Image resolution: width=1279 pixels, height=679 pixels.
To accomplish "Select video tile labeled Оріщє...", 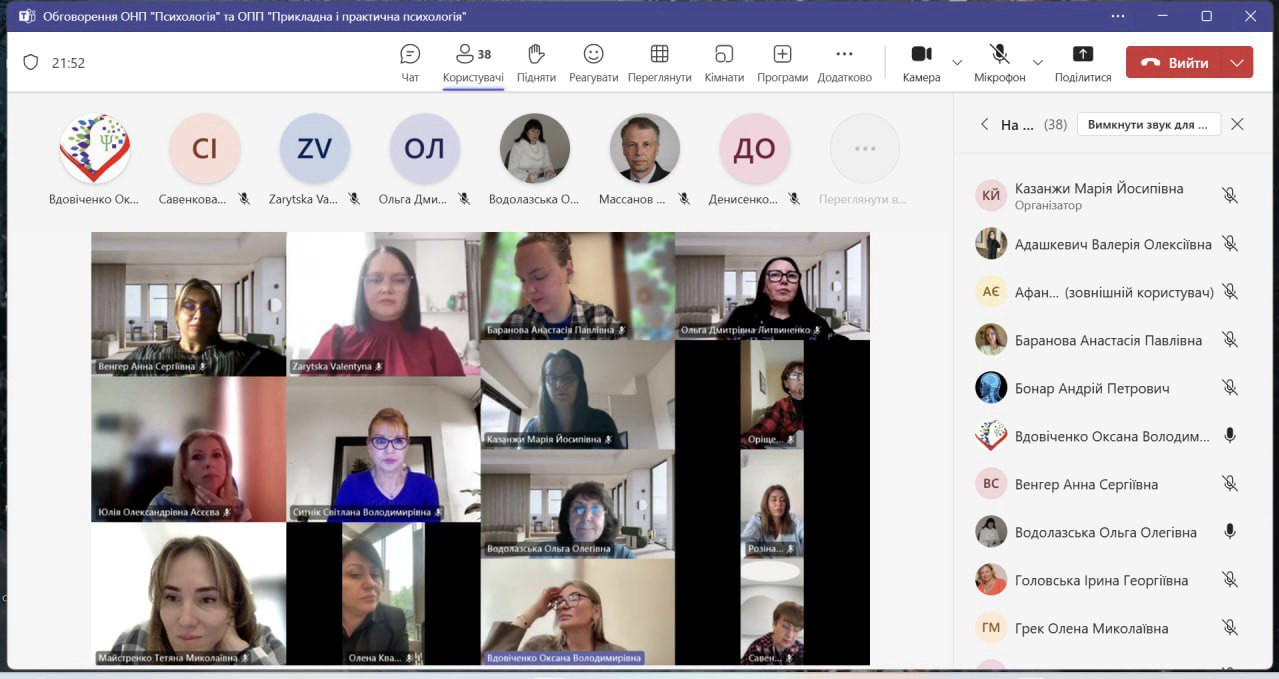I will (772, 394).
